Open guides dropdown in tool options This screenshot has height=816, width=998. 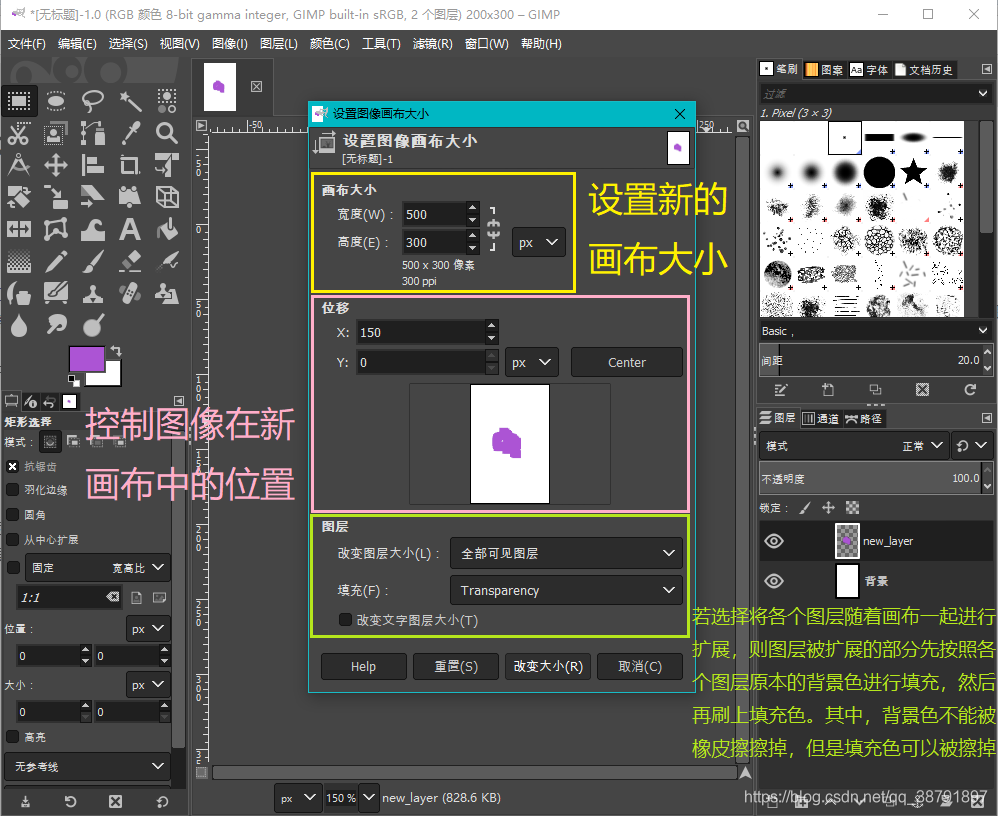[x=88, y=766]
